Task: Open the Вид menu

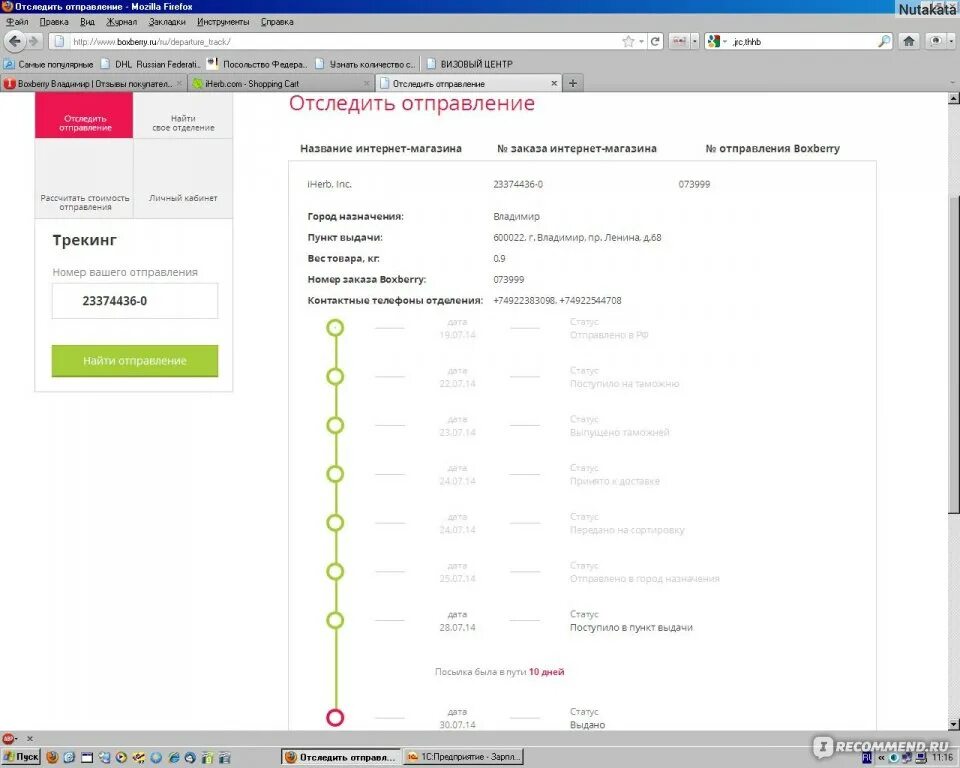Action: 88,21
